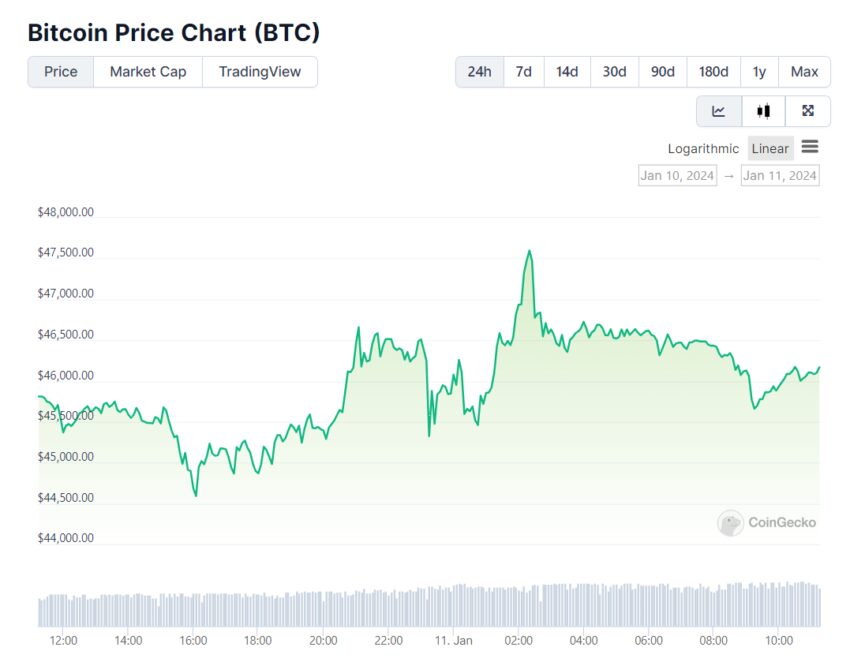850x662 pixels.
Task: Open the chart hamburger menu
Action: click(810, 147)
